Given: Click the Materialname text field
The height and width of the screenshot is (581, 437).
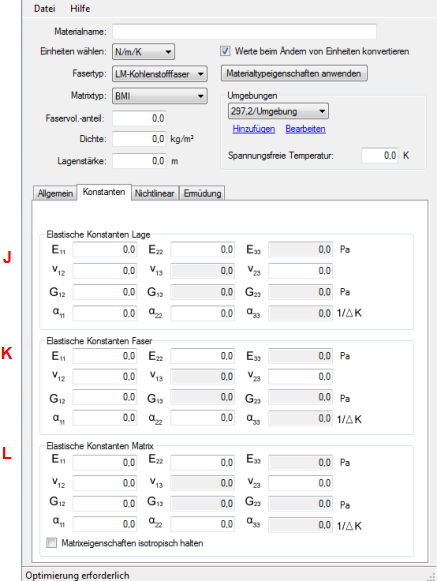Looking at the screenshot, I should tap(245, 31).
